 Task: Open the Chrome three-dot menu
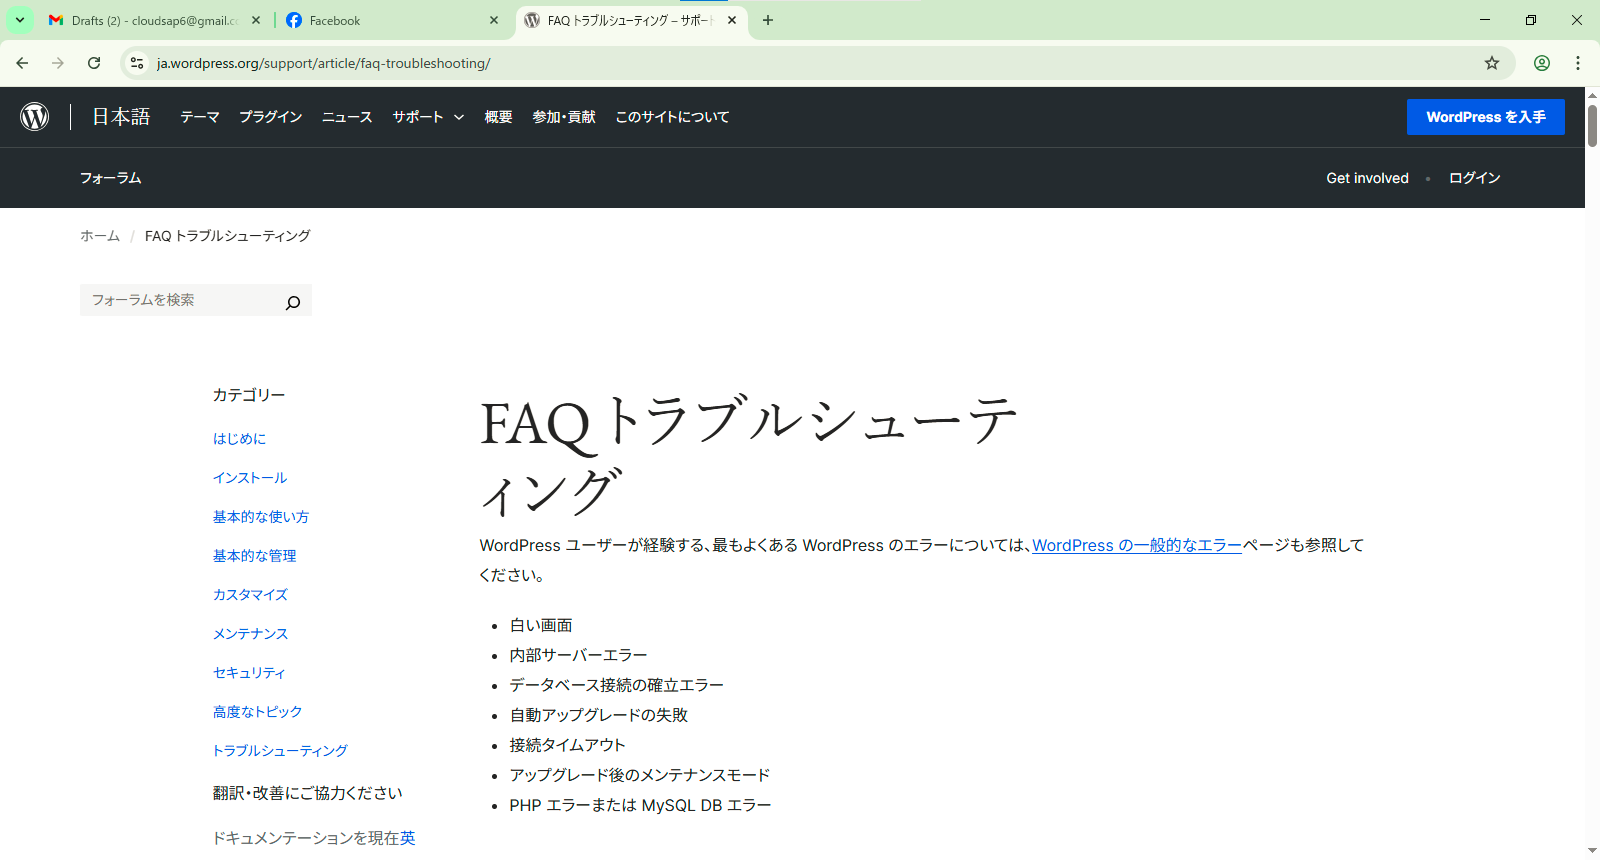point(1578,63)
